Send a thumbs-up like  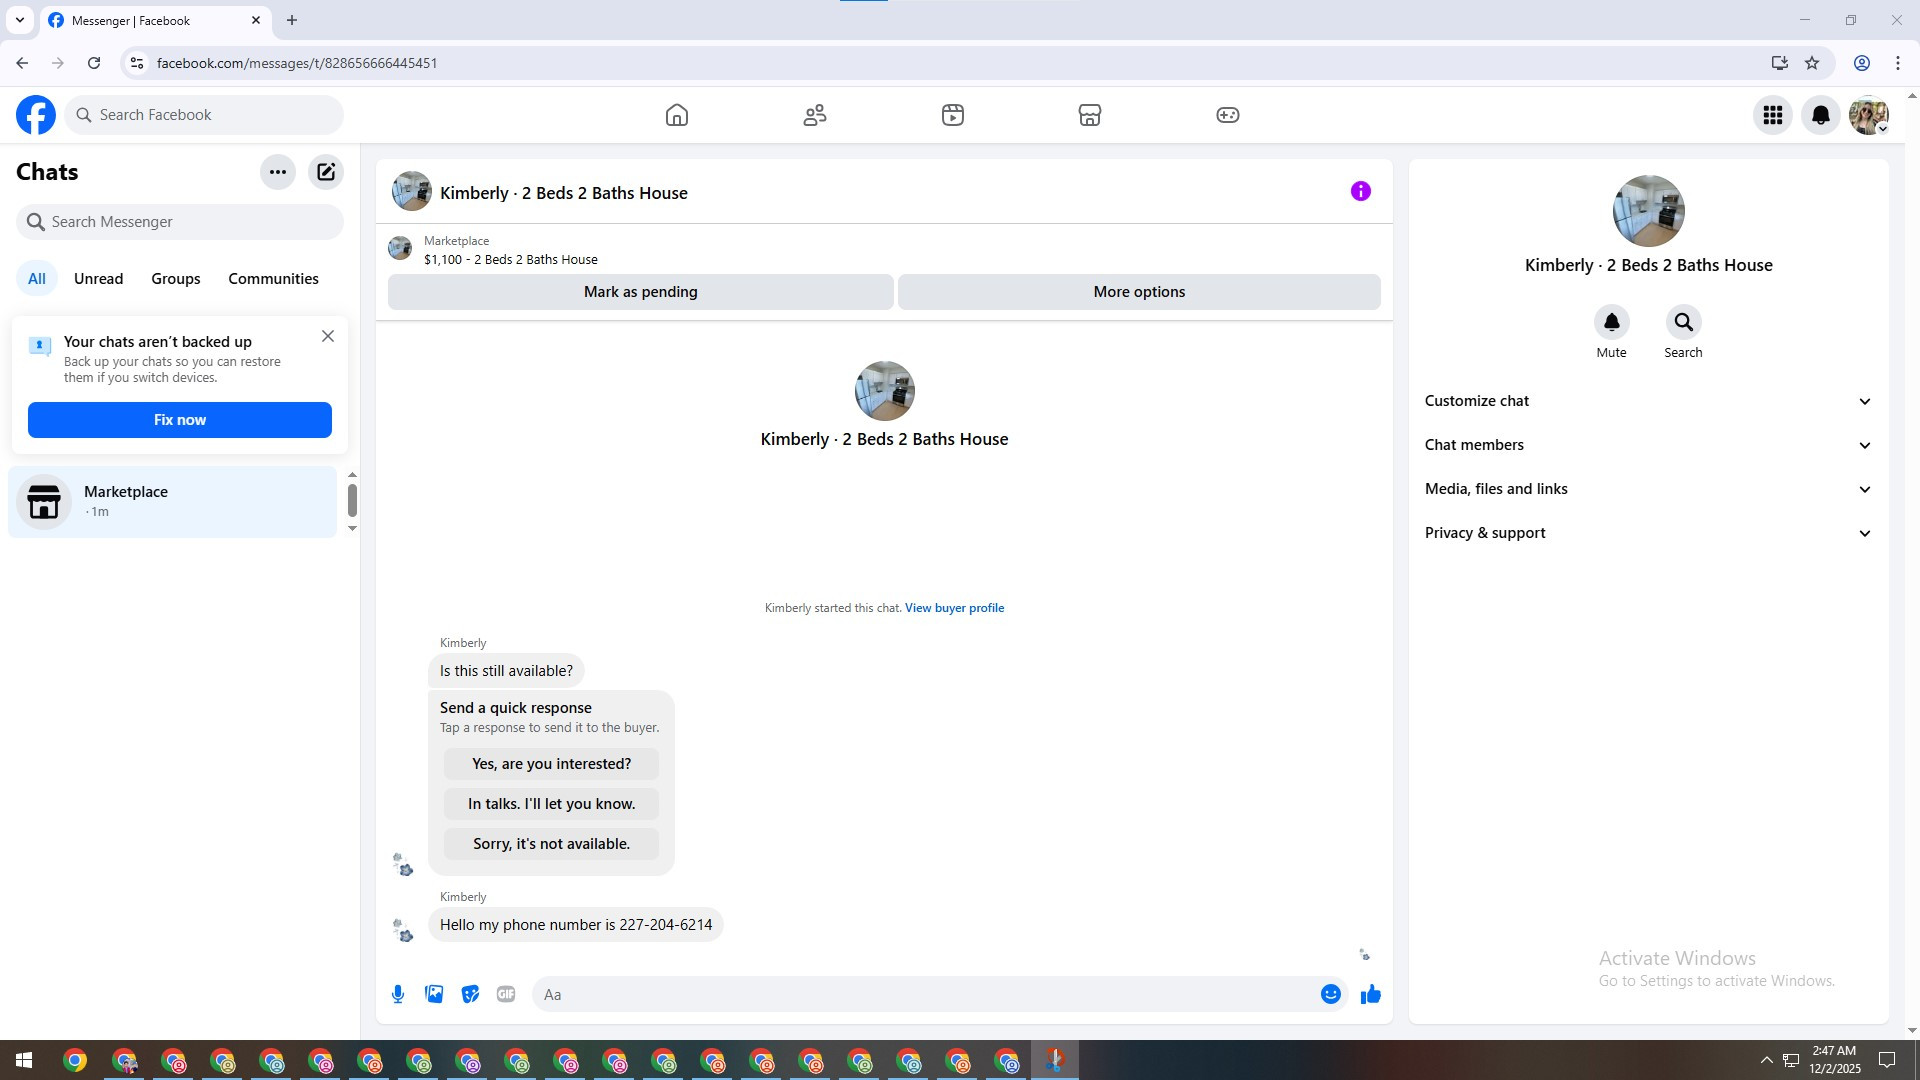tap(1371, 994)
